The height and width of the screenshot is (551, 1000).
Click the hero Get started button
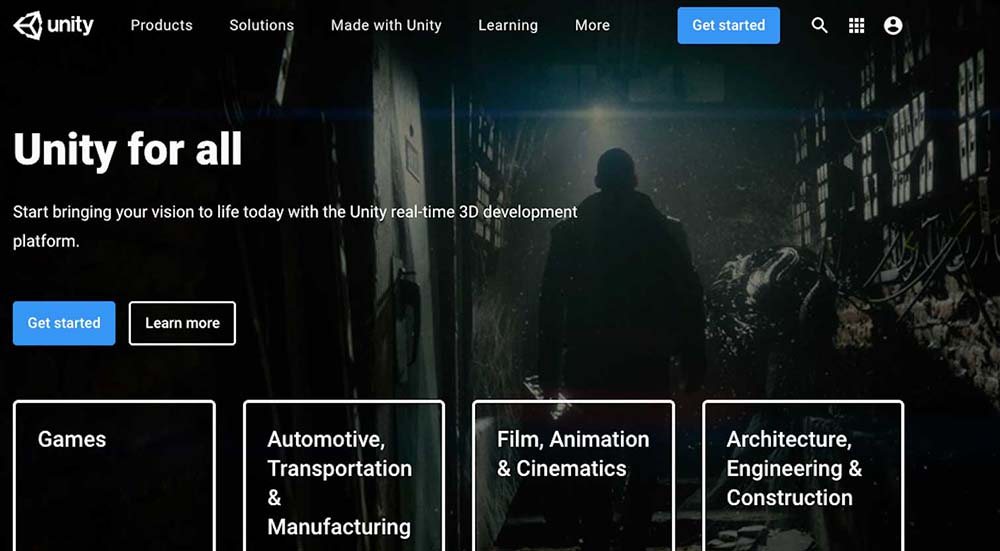coord(64,323)
